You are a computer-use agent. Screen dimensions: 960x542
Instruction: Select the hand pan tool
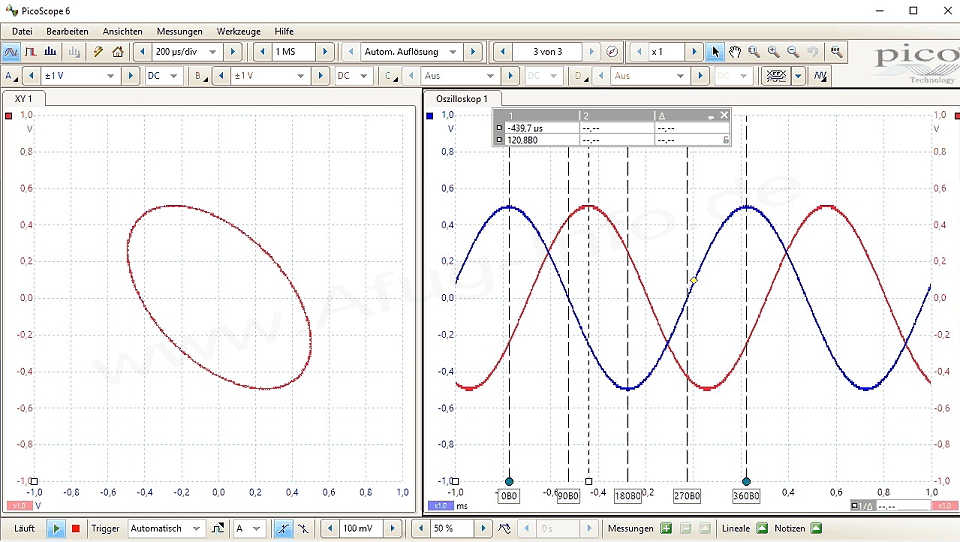click(x=735, y=52)
